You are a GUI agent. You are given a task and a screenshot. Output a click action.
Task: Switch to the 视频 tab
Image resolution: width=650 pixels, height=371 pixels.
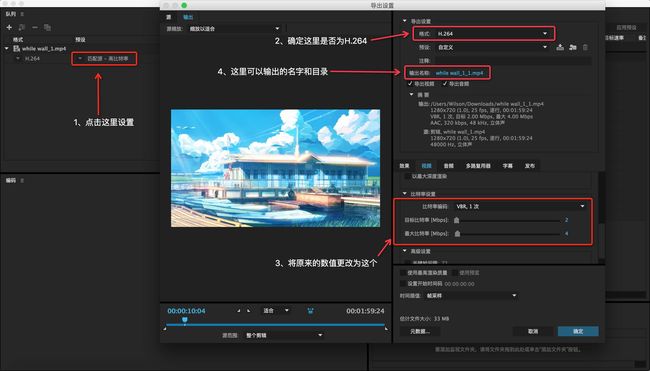[426, 166]
